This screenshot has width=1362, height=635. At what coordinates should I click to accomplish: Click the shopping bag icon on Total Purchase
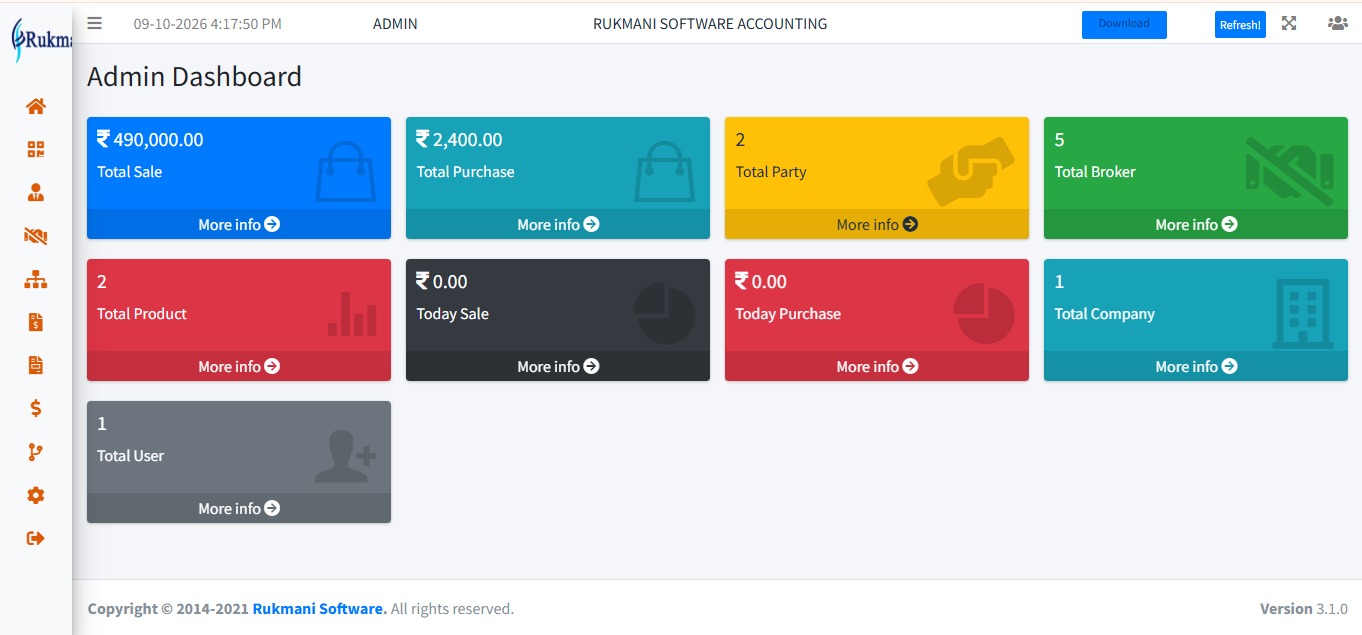click(665, 171)
